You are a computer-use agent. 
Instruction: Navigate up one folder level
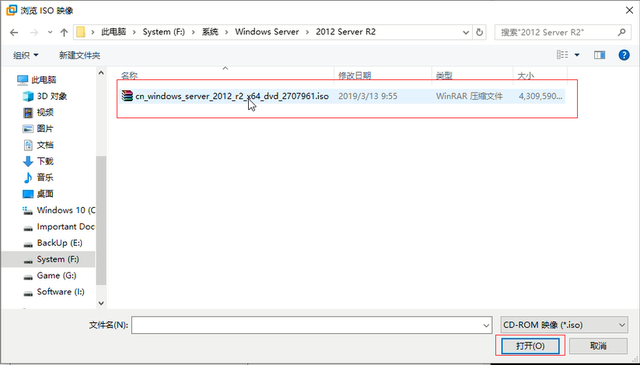[64, 33]
